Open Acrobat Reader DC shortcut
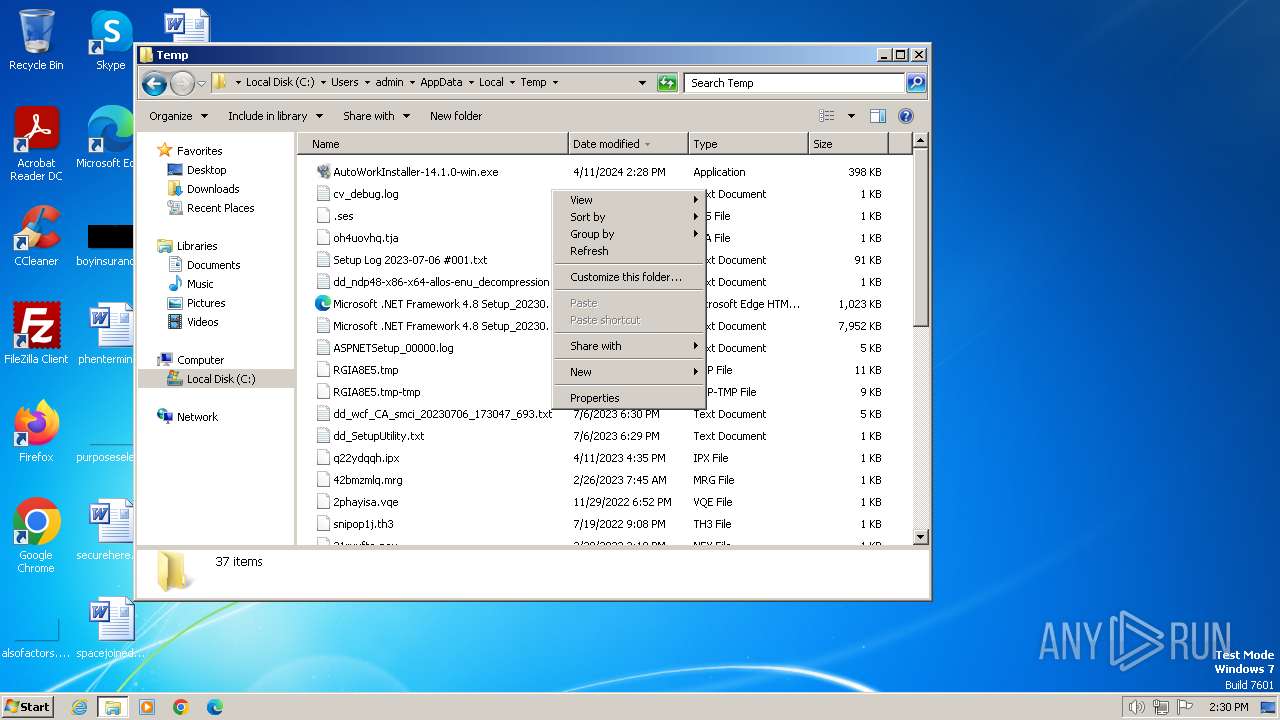The image size is (1280, 720). click(36, 144)
